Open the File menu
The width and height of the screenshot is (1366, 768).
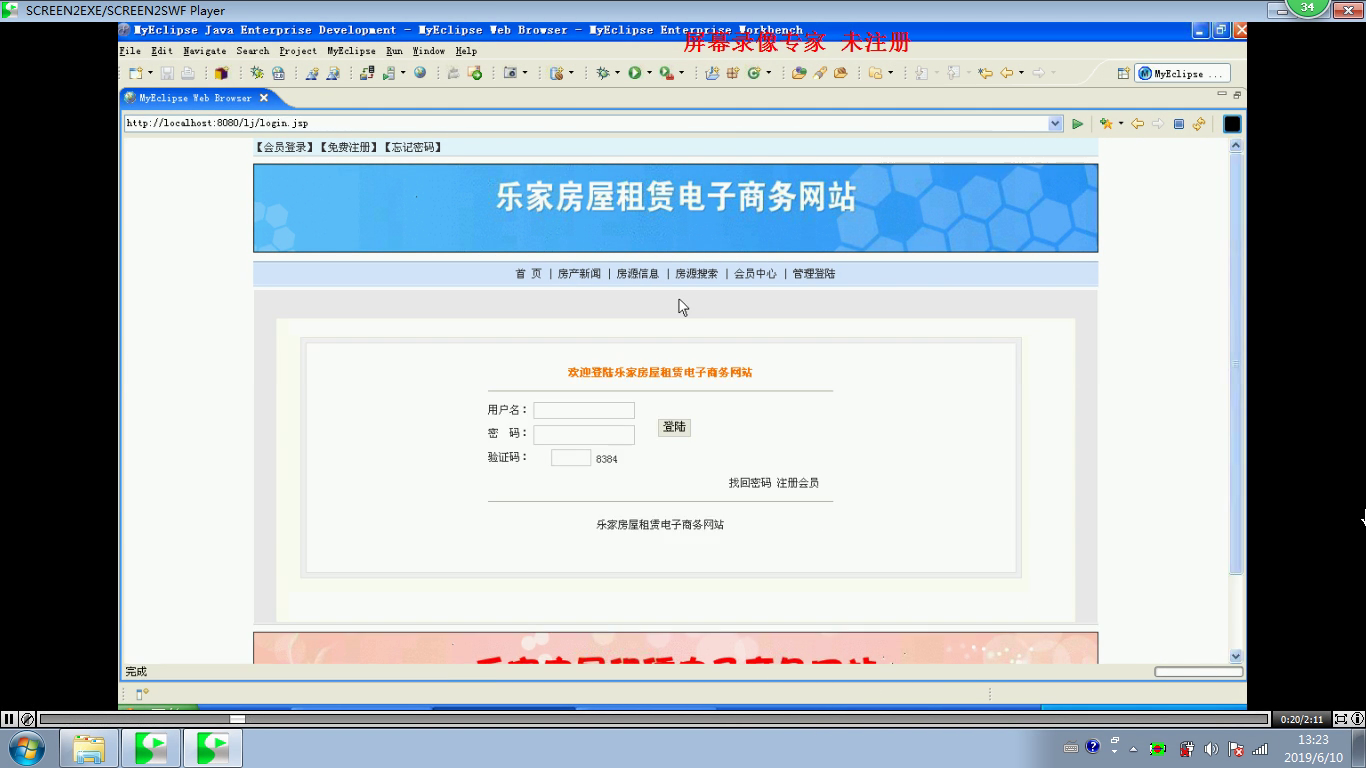click(130, 51)
